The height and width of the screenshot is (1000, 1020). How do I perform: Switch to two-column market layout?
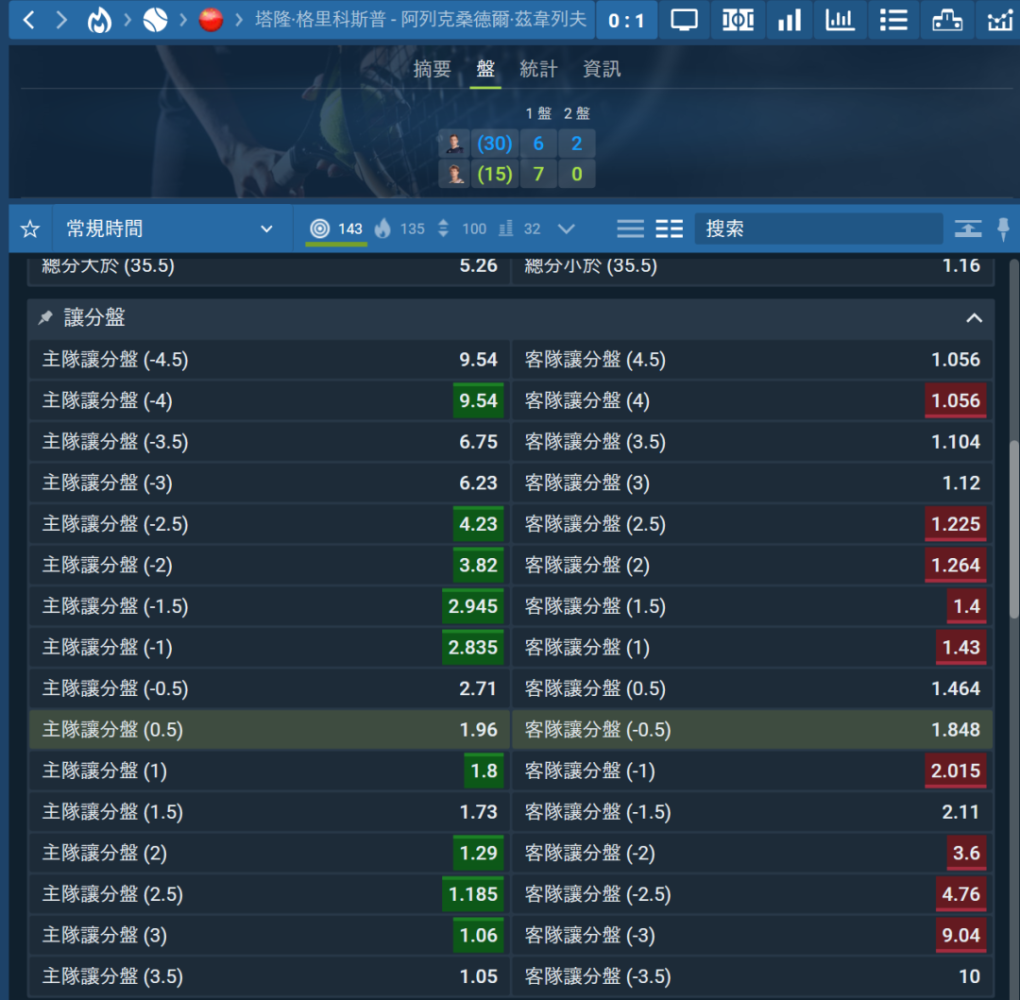point(669,229)
